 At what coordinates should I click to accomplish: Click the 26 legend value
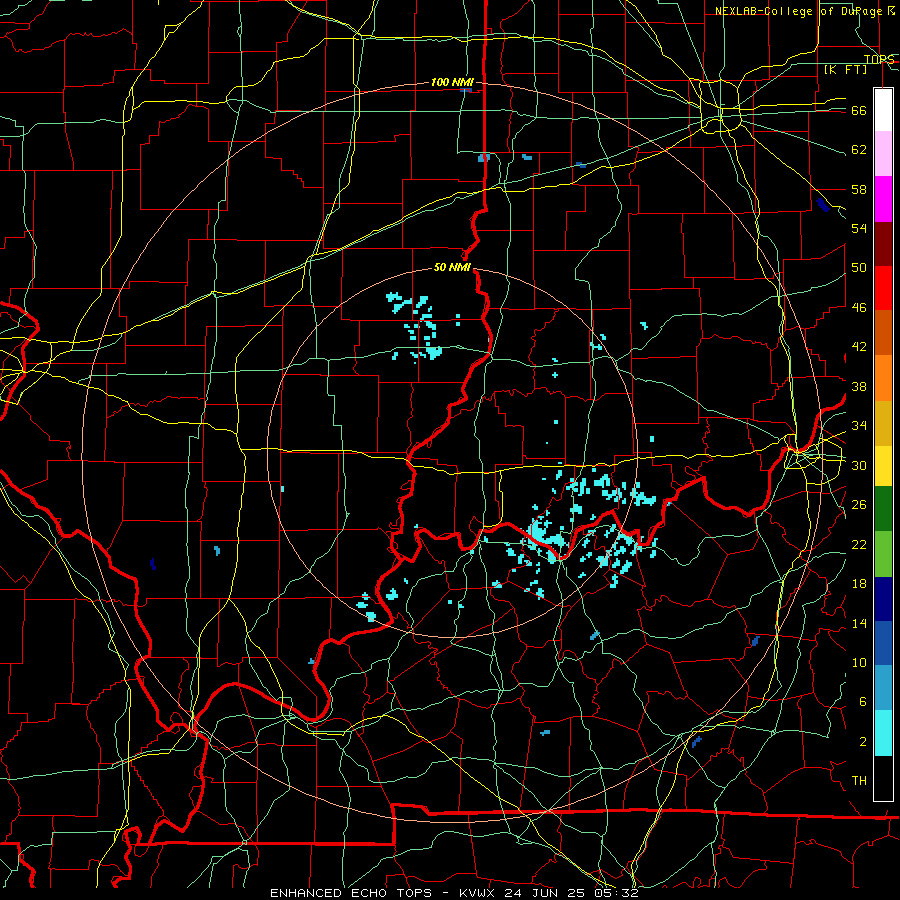coord(859,505)
